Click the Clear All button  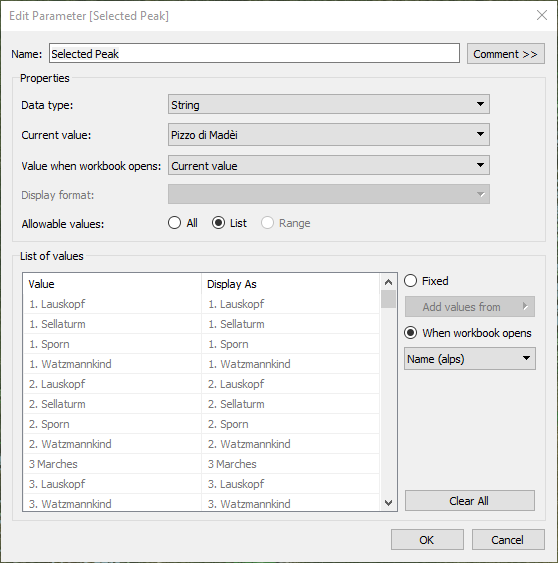470,501
